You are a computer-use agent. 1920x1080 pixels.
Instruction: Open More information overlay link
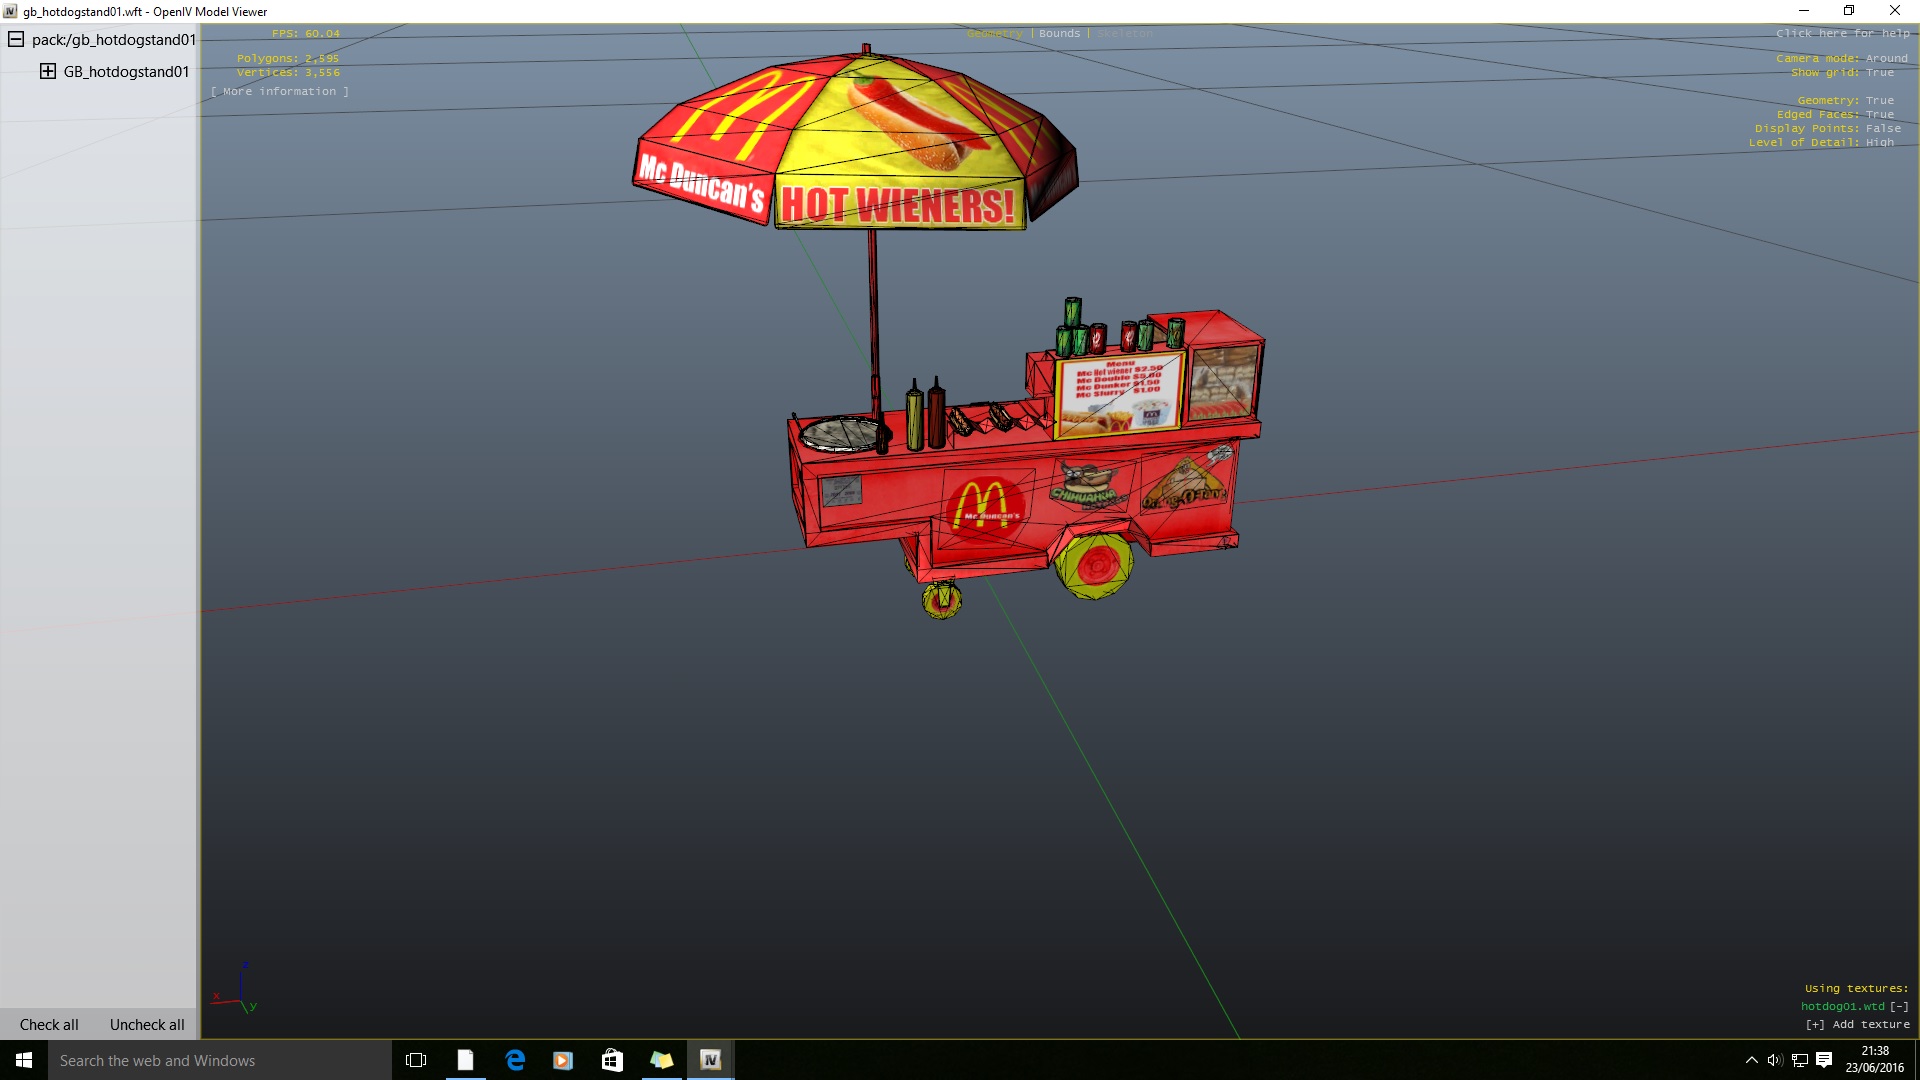click(x=280, y=91)
